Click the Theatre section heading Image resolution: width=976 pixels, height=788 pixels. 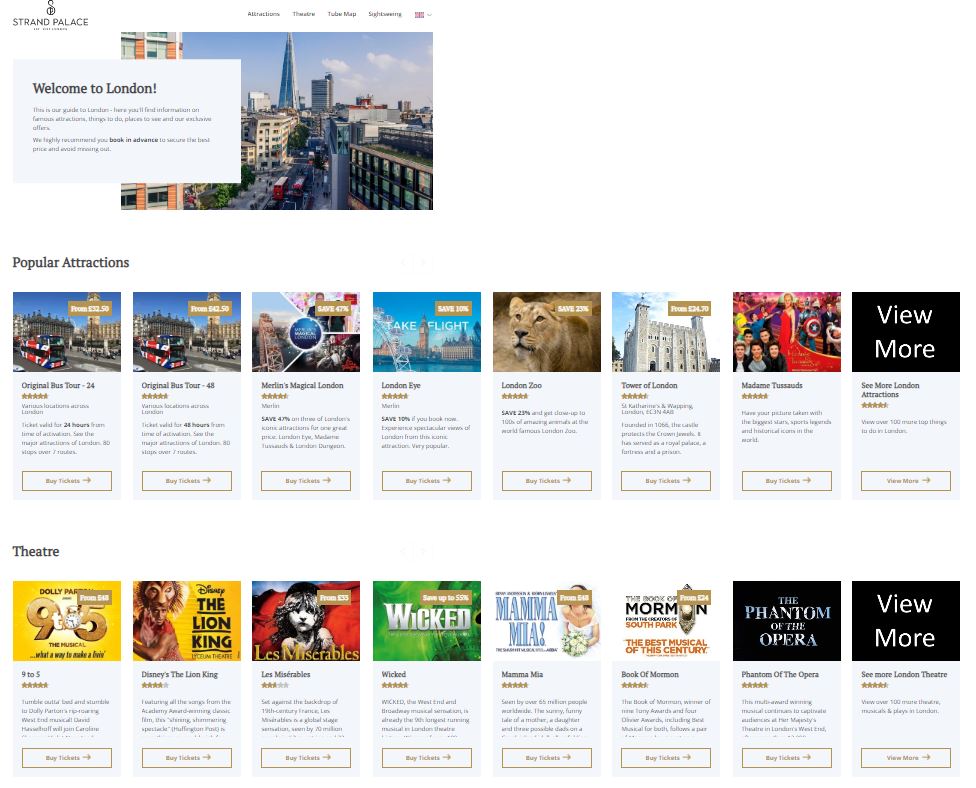pos(36,551)
